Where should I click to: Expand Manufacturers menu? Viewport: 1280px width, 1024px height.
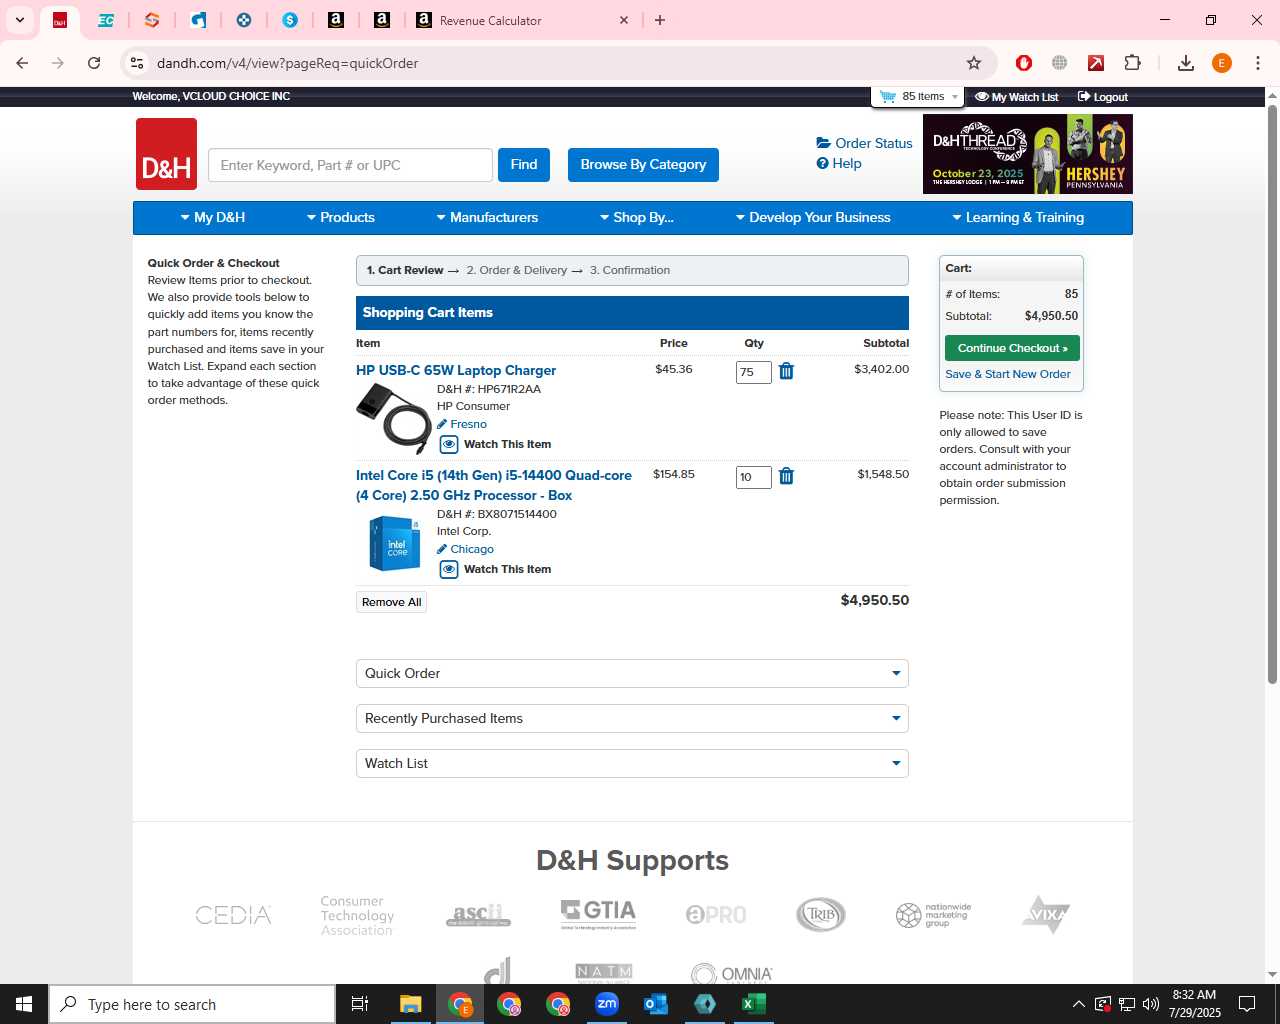pos(487,217)
